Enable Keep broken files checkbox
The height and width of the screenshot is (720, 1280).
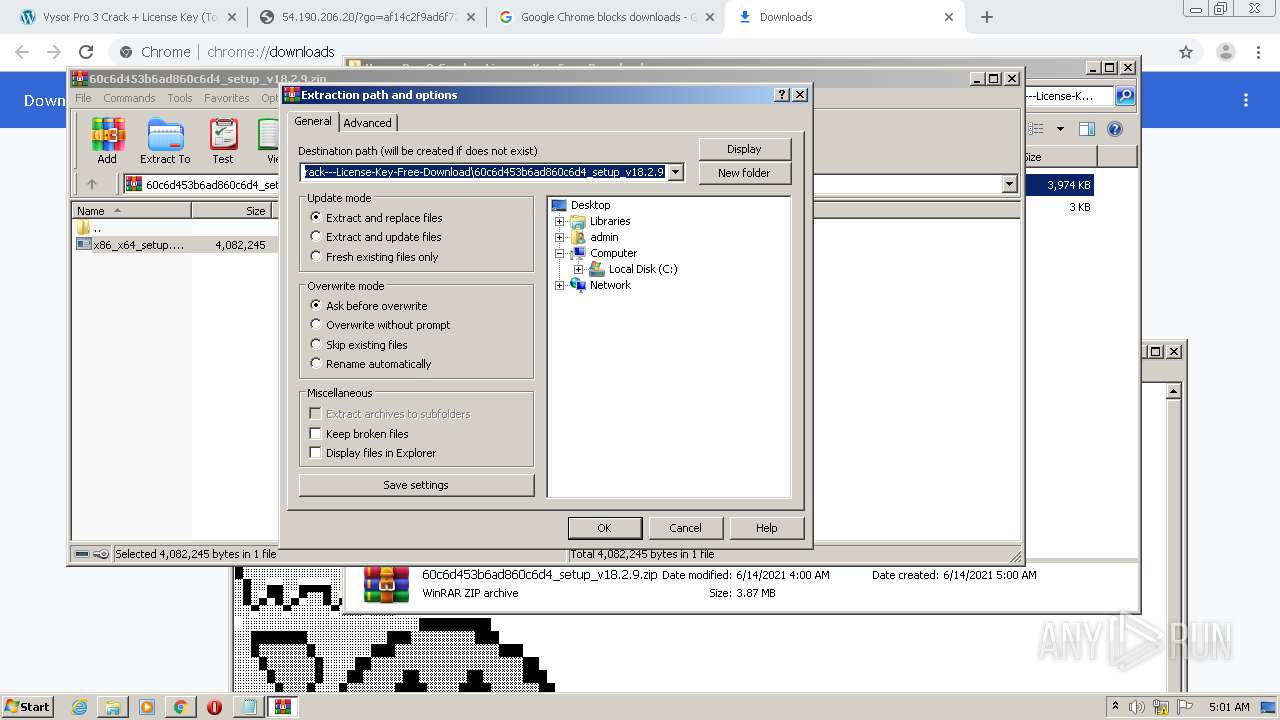315,434
